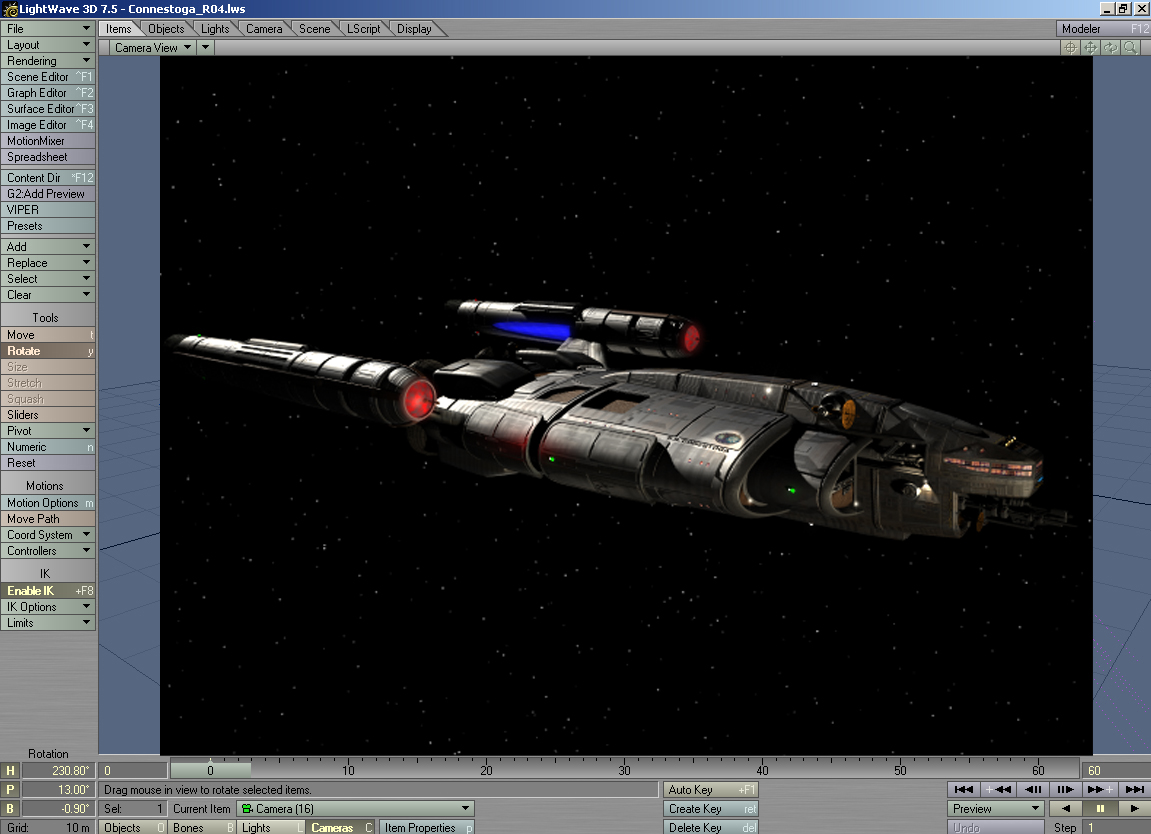Play animation backward
The image size is (1151, 834).
(1065, 808)
